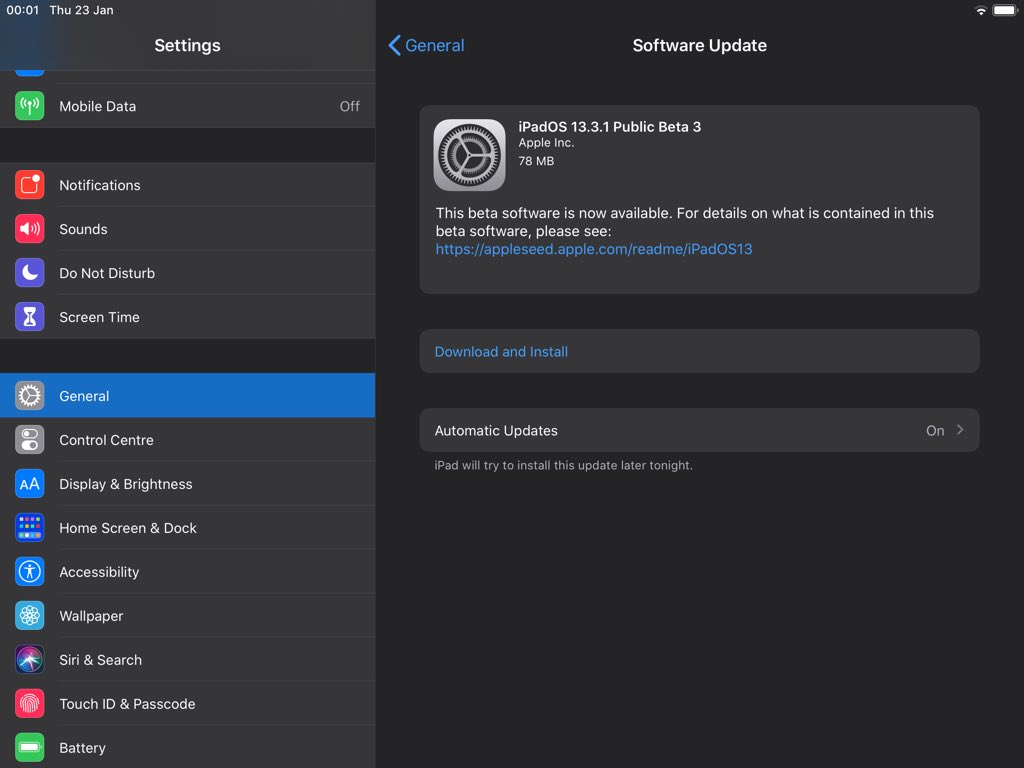Tap the Sounds speaker icon
This screenshot has width=1024, height=768.
29,229
